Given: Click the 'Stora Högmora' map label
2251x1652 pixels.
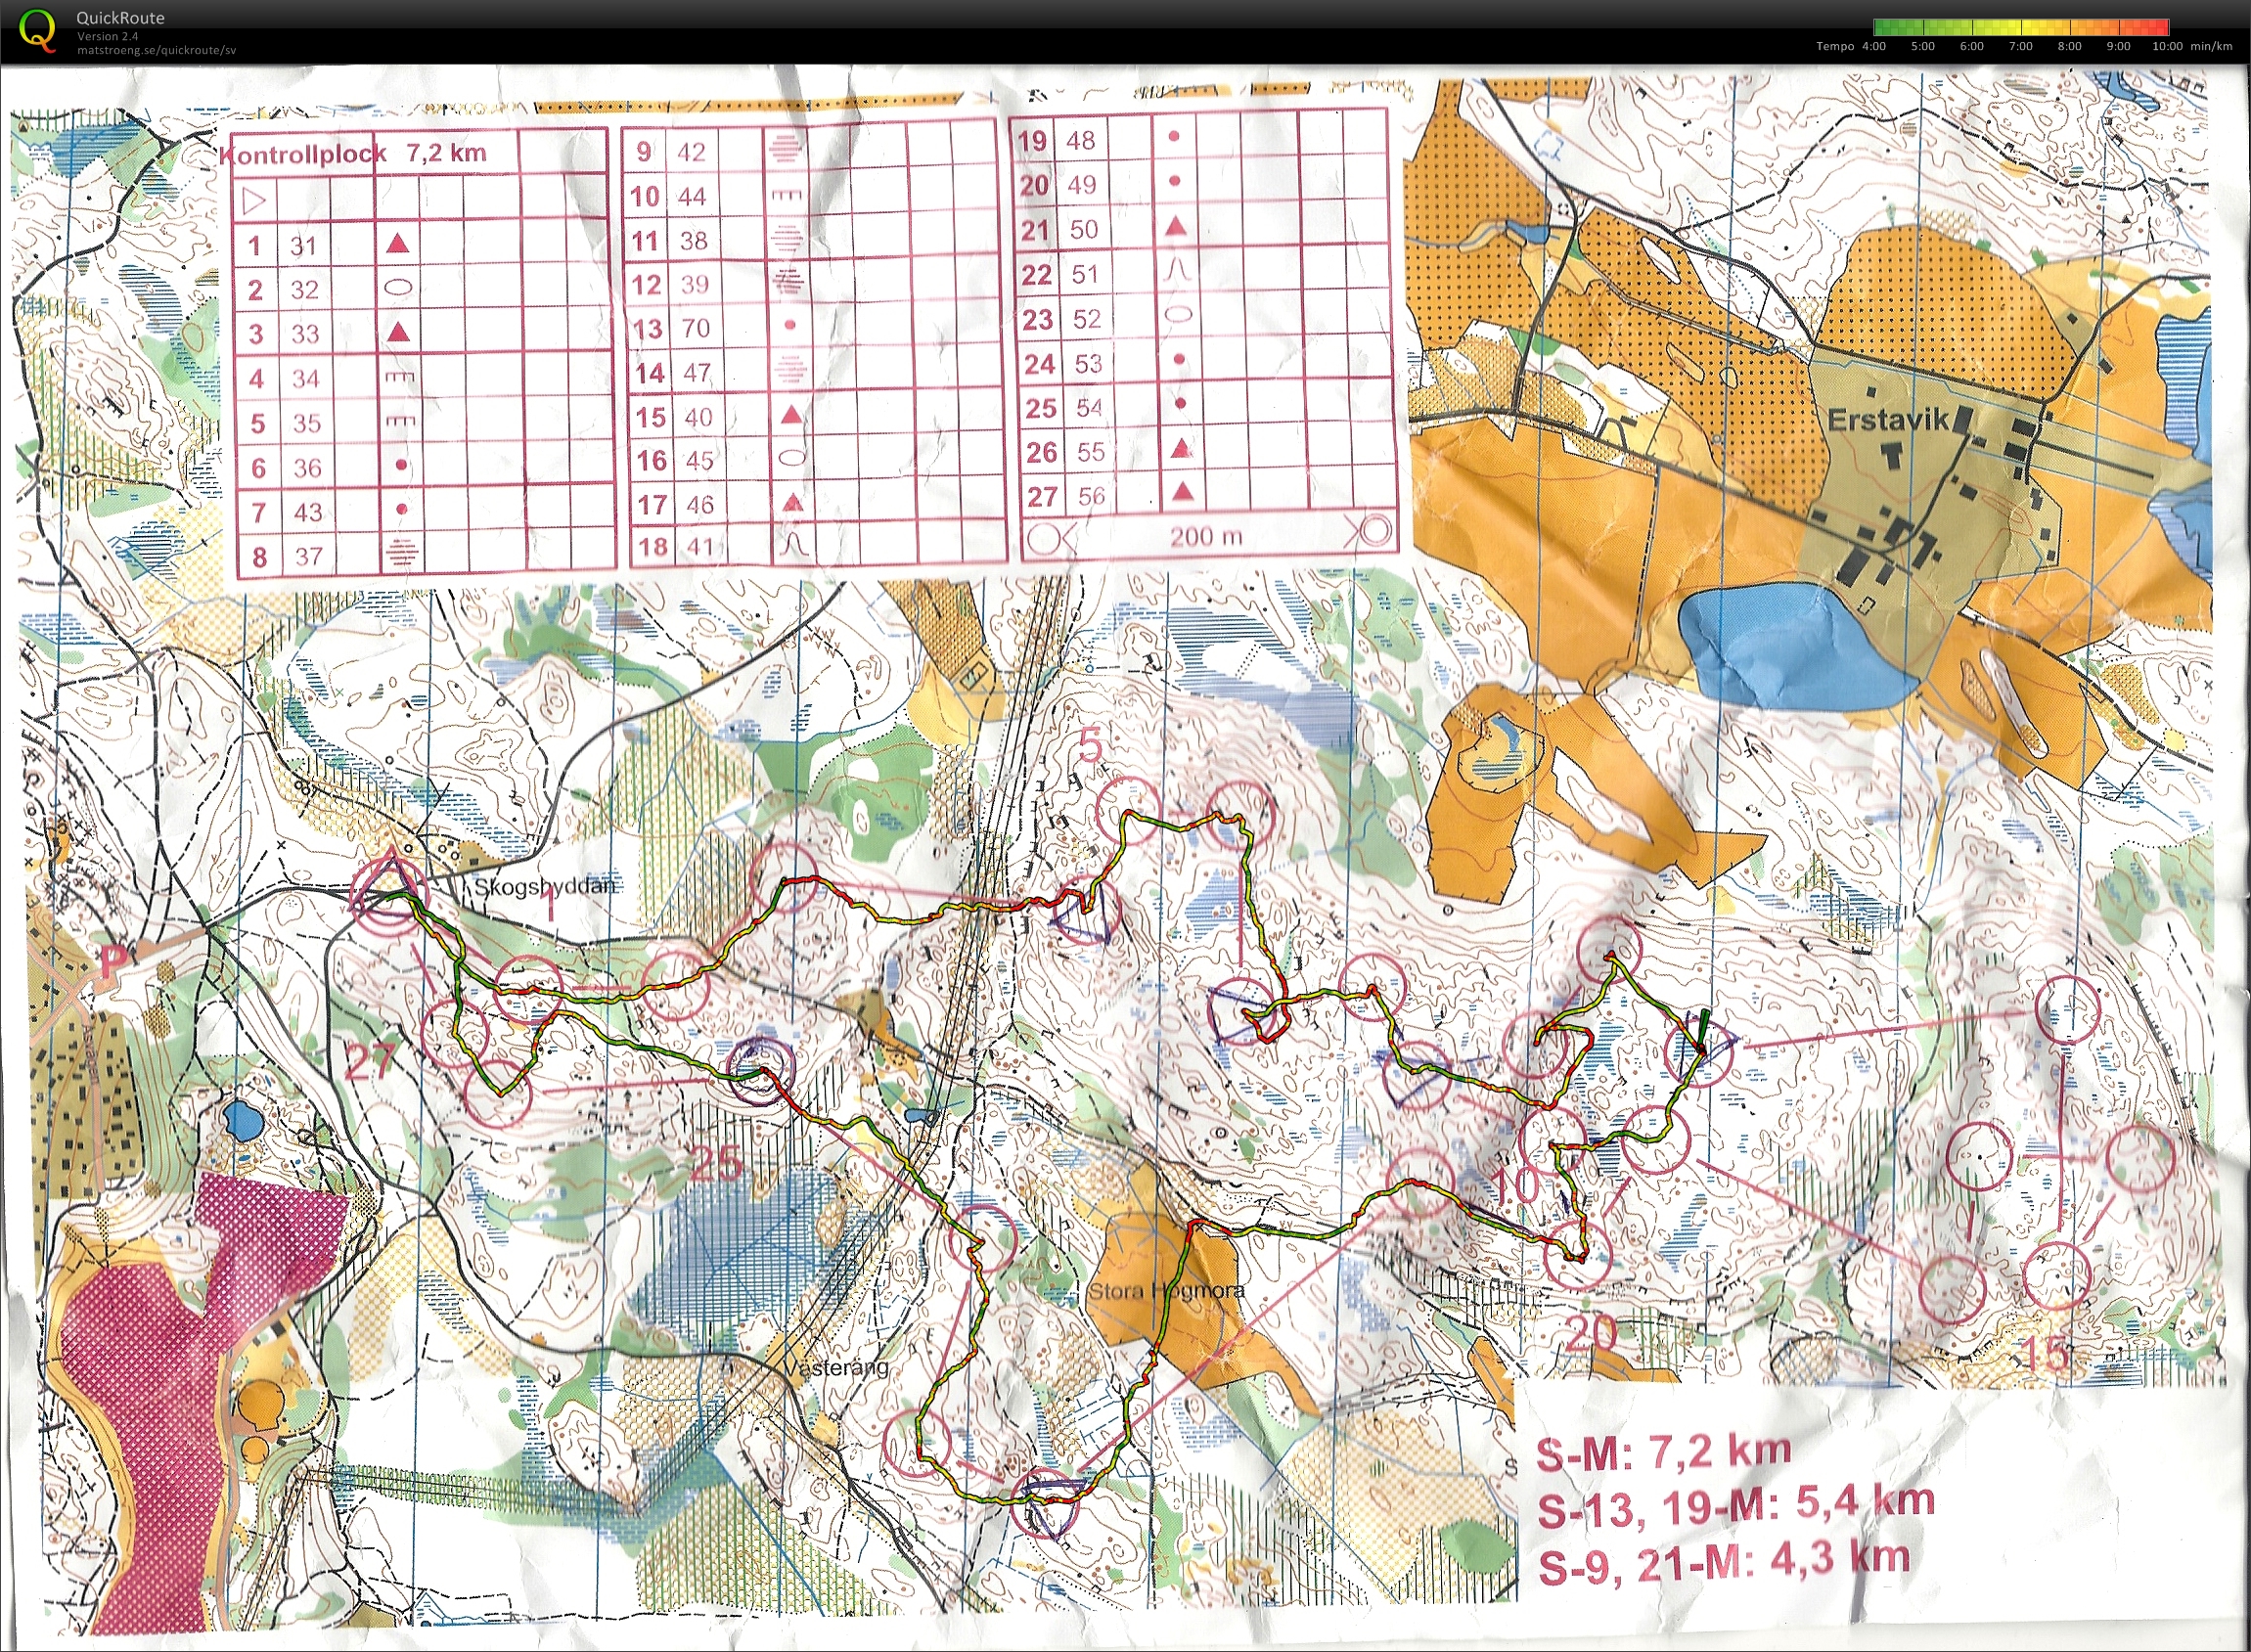Looking at the screenshot, I should tap(1166, 1290).
